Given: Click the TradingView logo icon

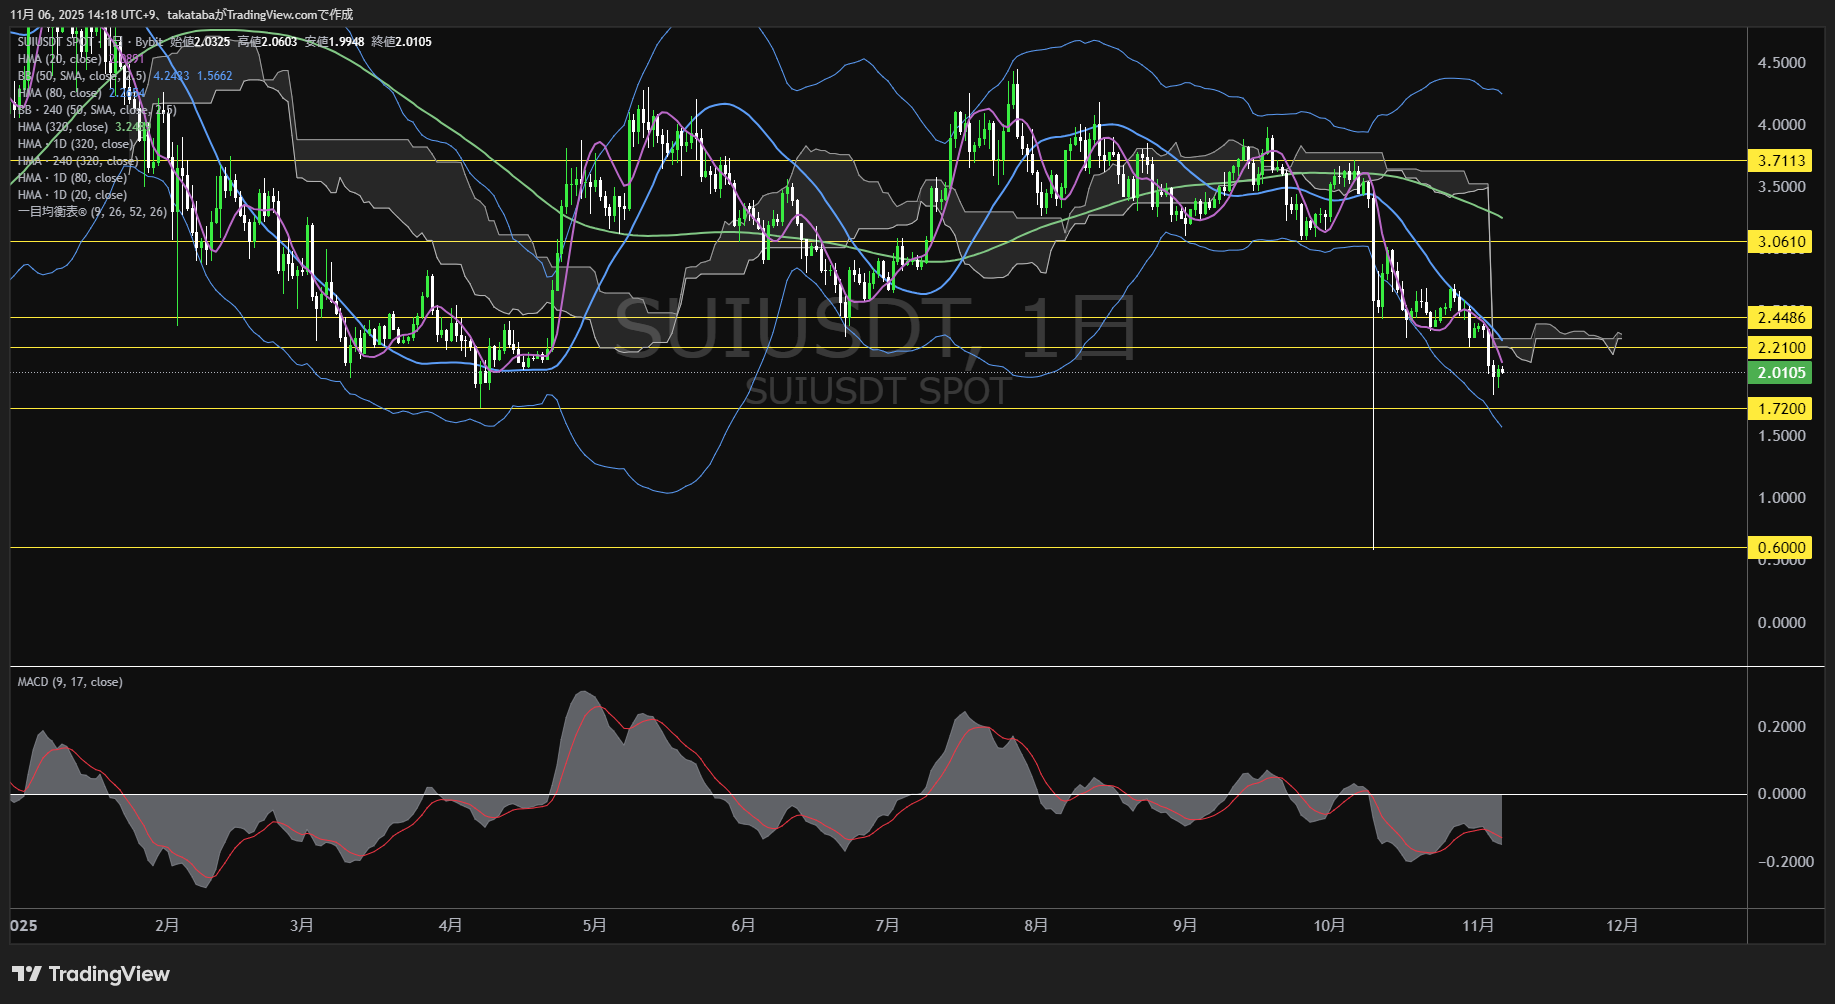Looking at the screenshot, I should pyautogui.click(x=27, y=974).
